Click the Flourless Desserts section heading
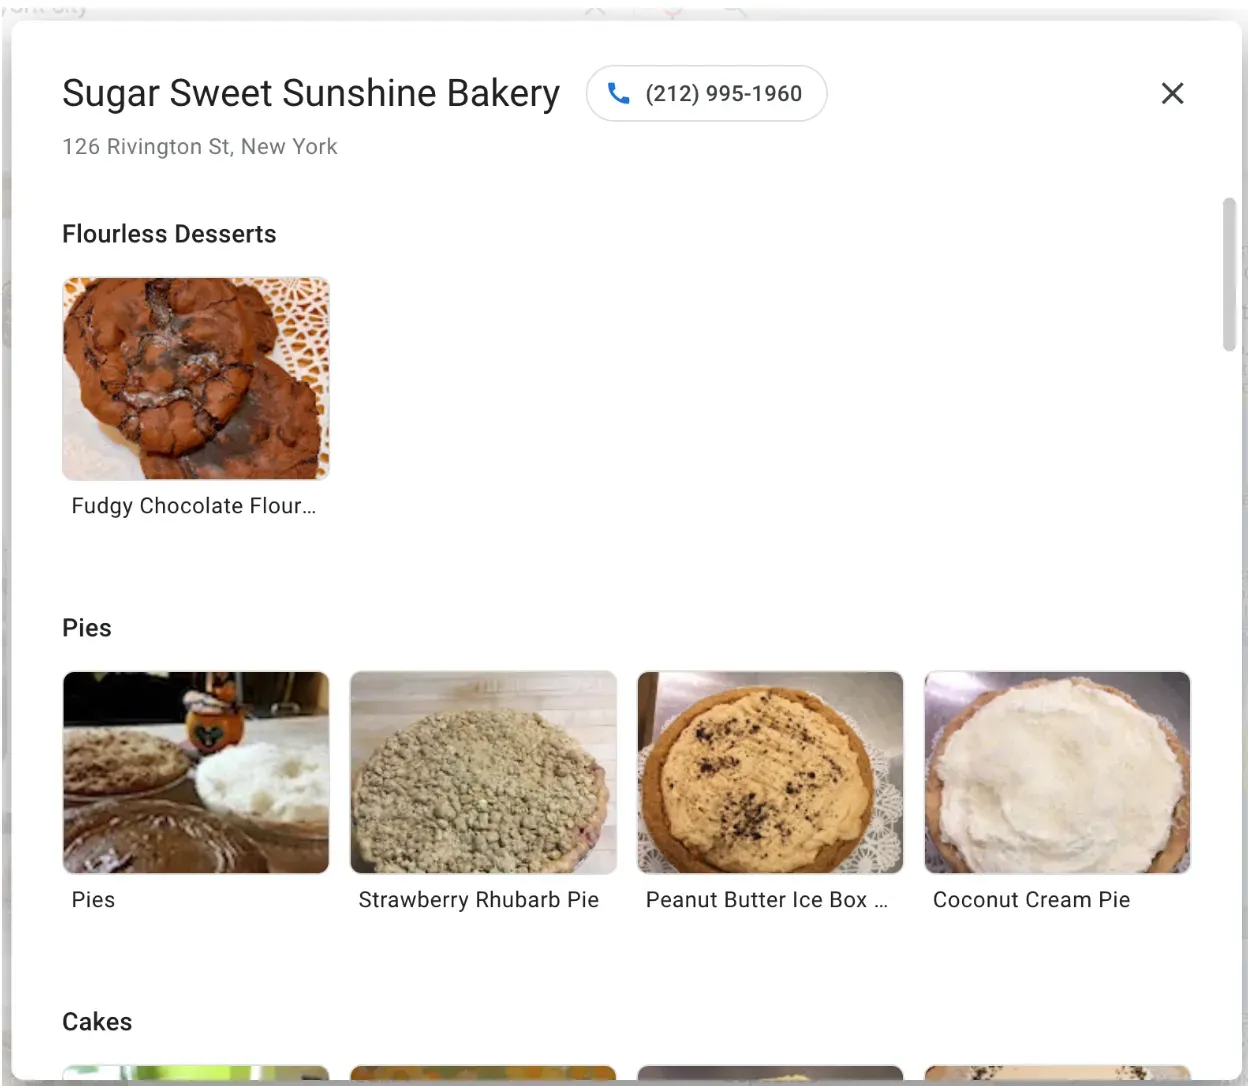The height and width of the screenshot is (1086, 1248). (169, 234)
